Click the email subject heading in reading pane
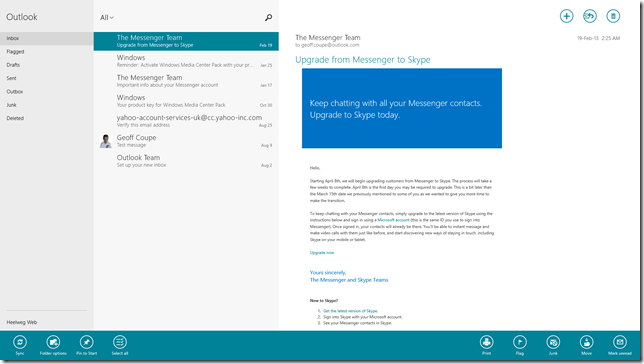The height and width of the screenshot is (364, 644). tap(363, 60)
